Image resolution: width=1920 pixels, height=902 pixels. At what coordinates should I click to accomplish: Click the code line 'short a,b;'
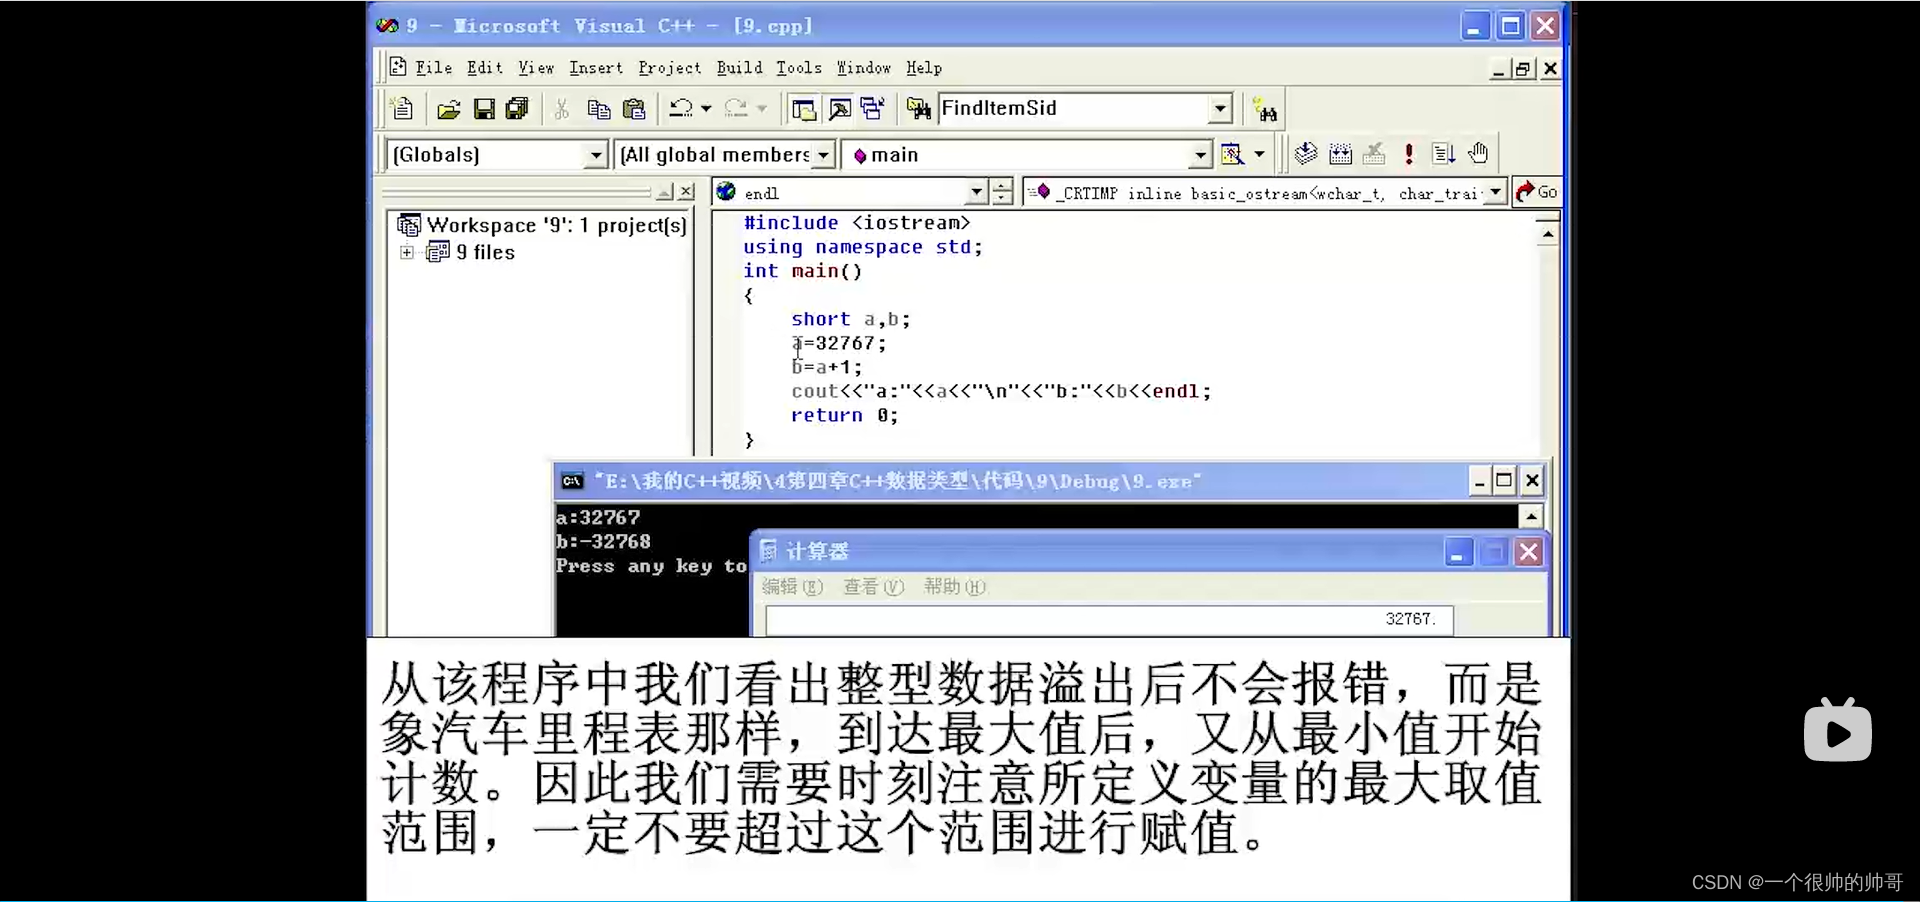coord(850,319)
